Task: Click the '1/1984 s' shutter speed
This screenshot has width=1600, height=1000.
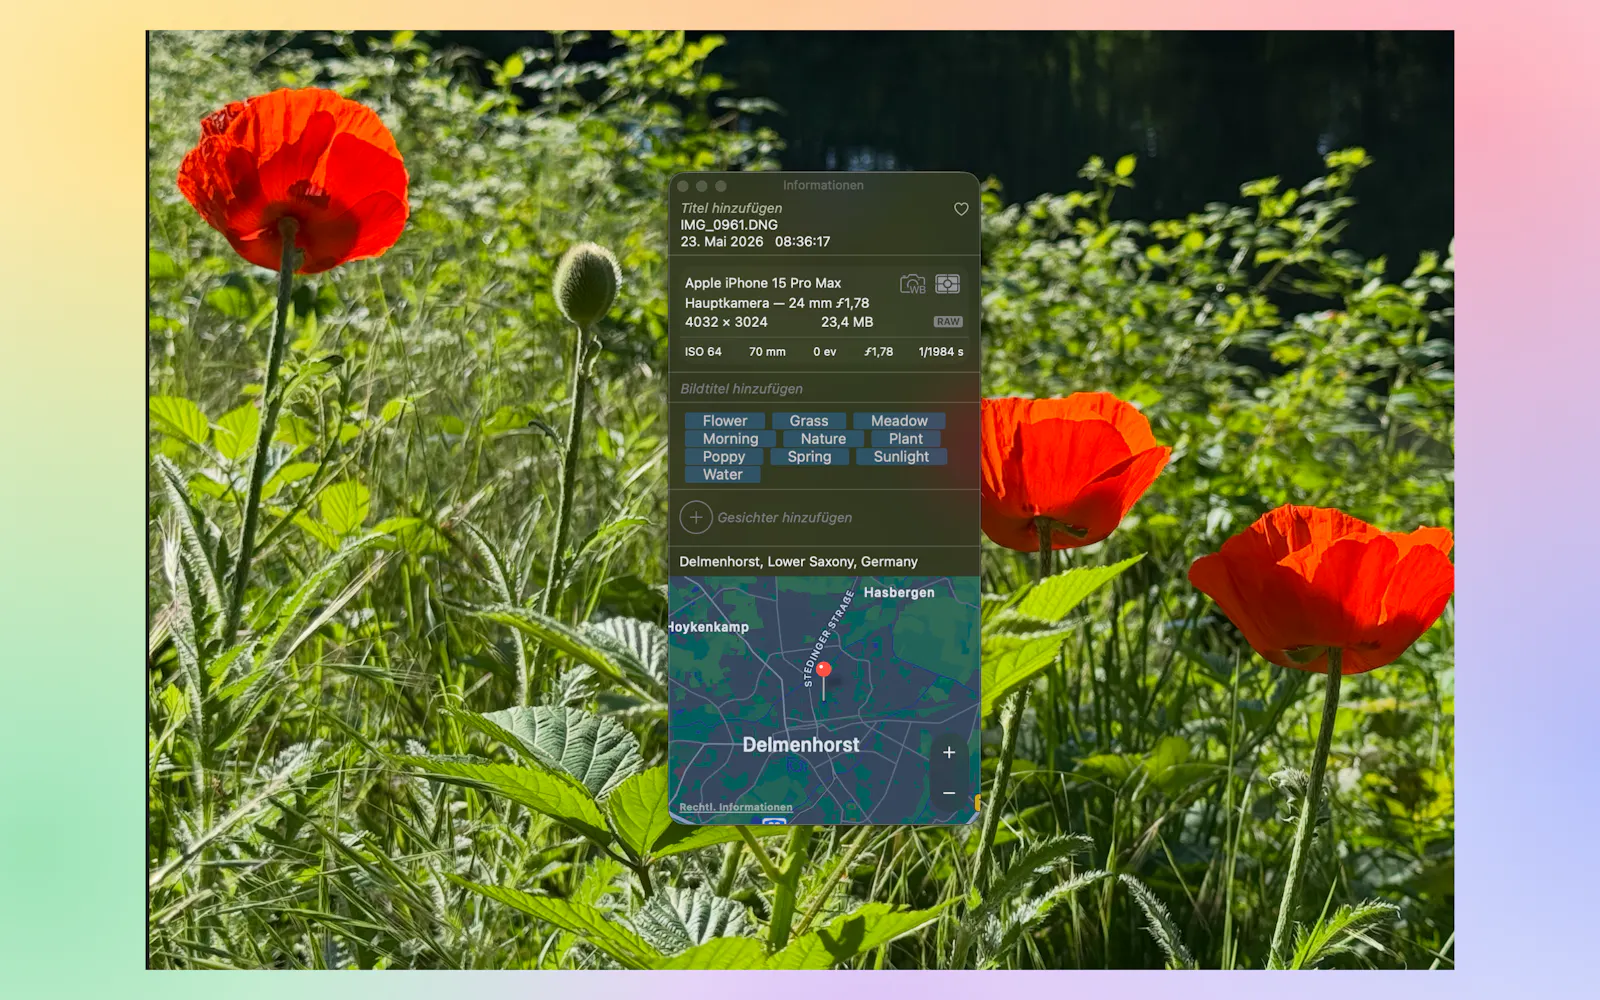Action: (x=941, y=352)
